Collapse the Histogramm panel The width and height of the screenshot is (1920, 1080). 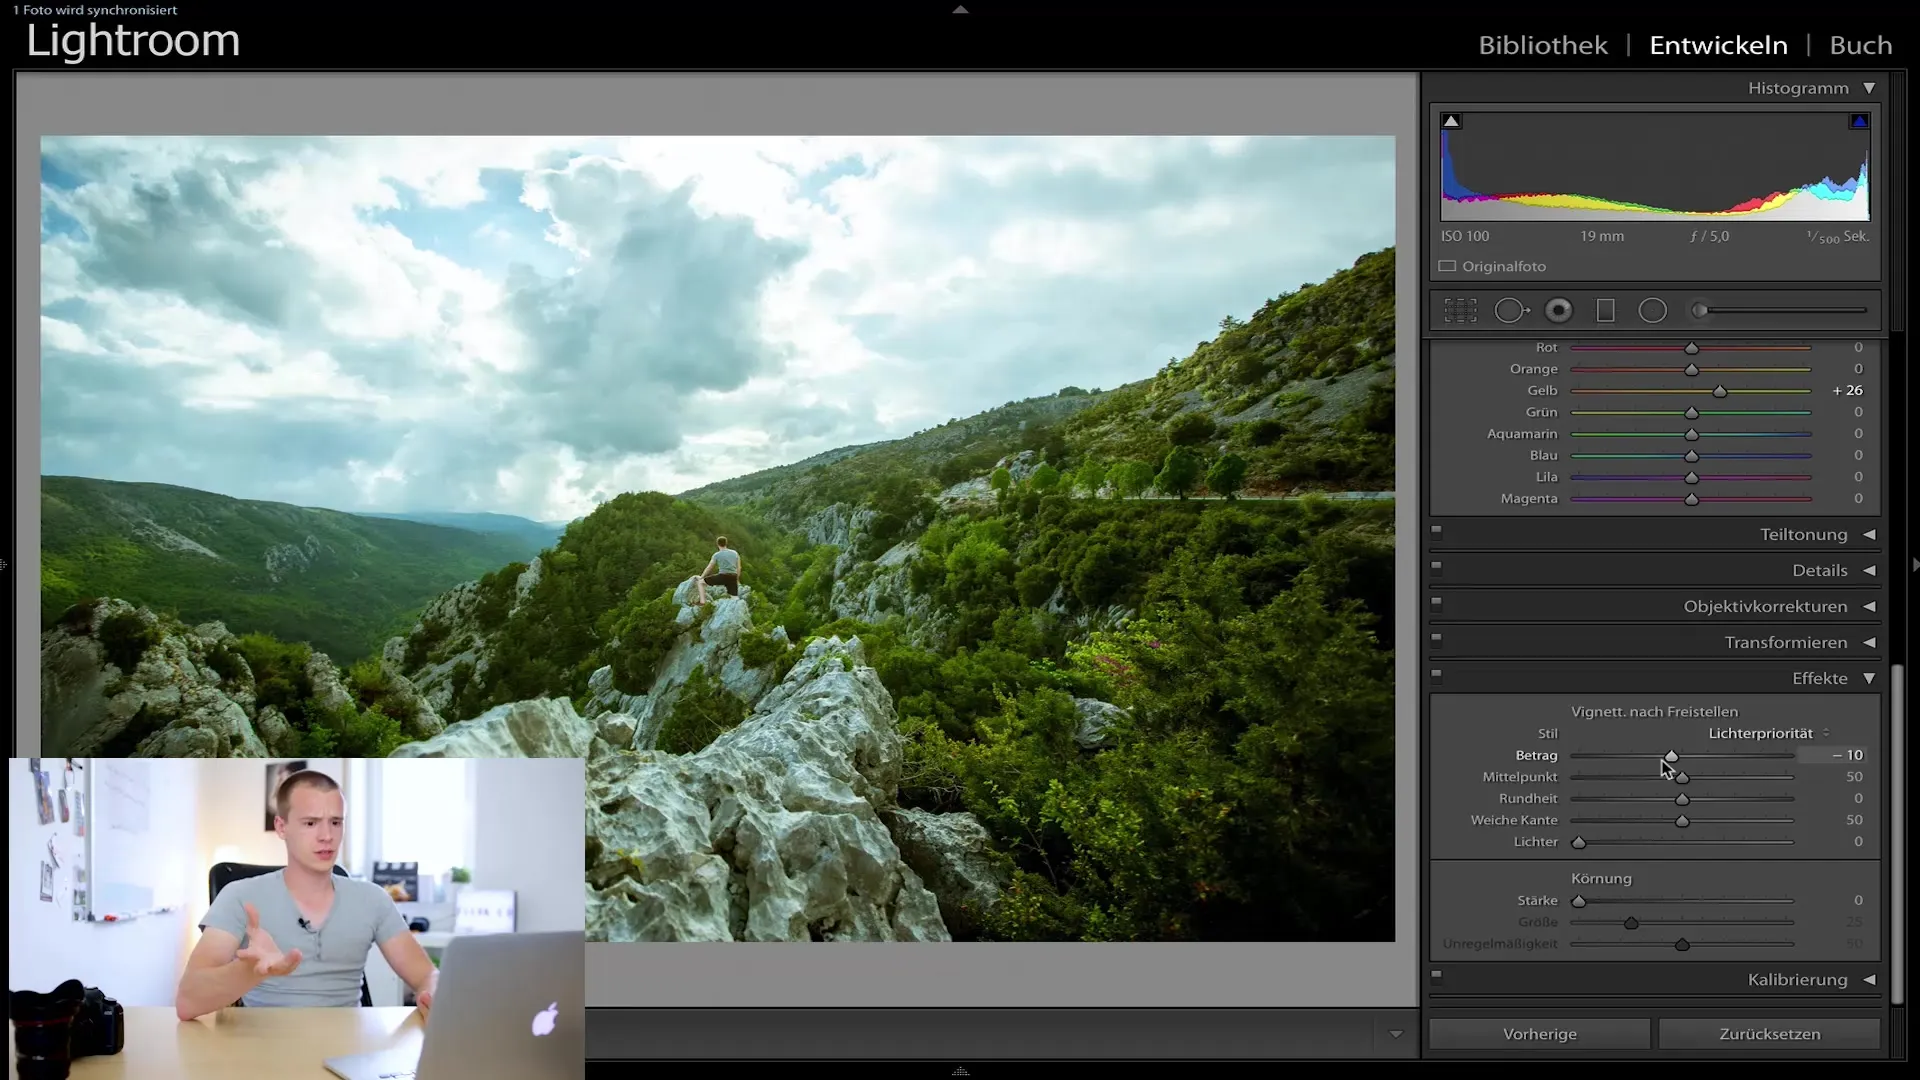(x=1869, y=88)
